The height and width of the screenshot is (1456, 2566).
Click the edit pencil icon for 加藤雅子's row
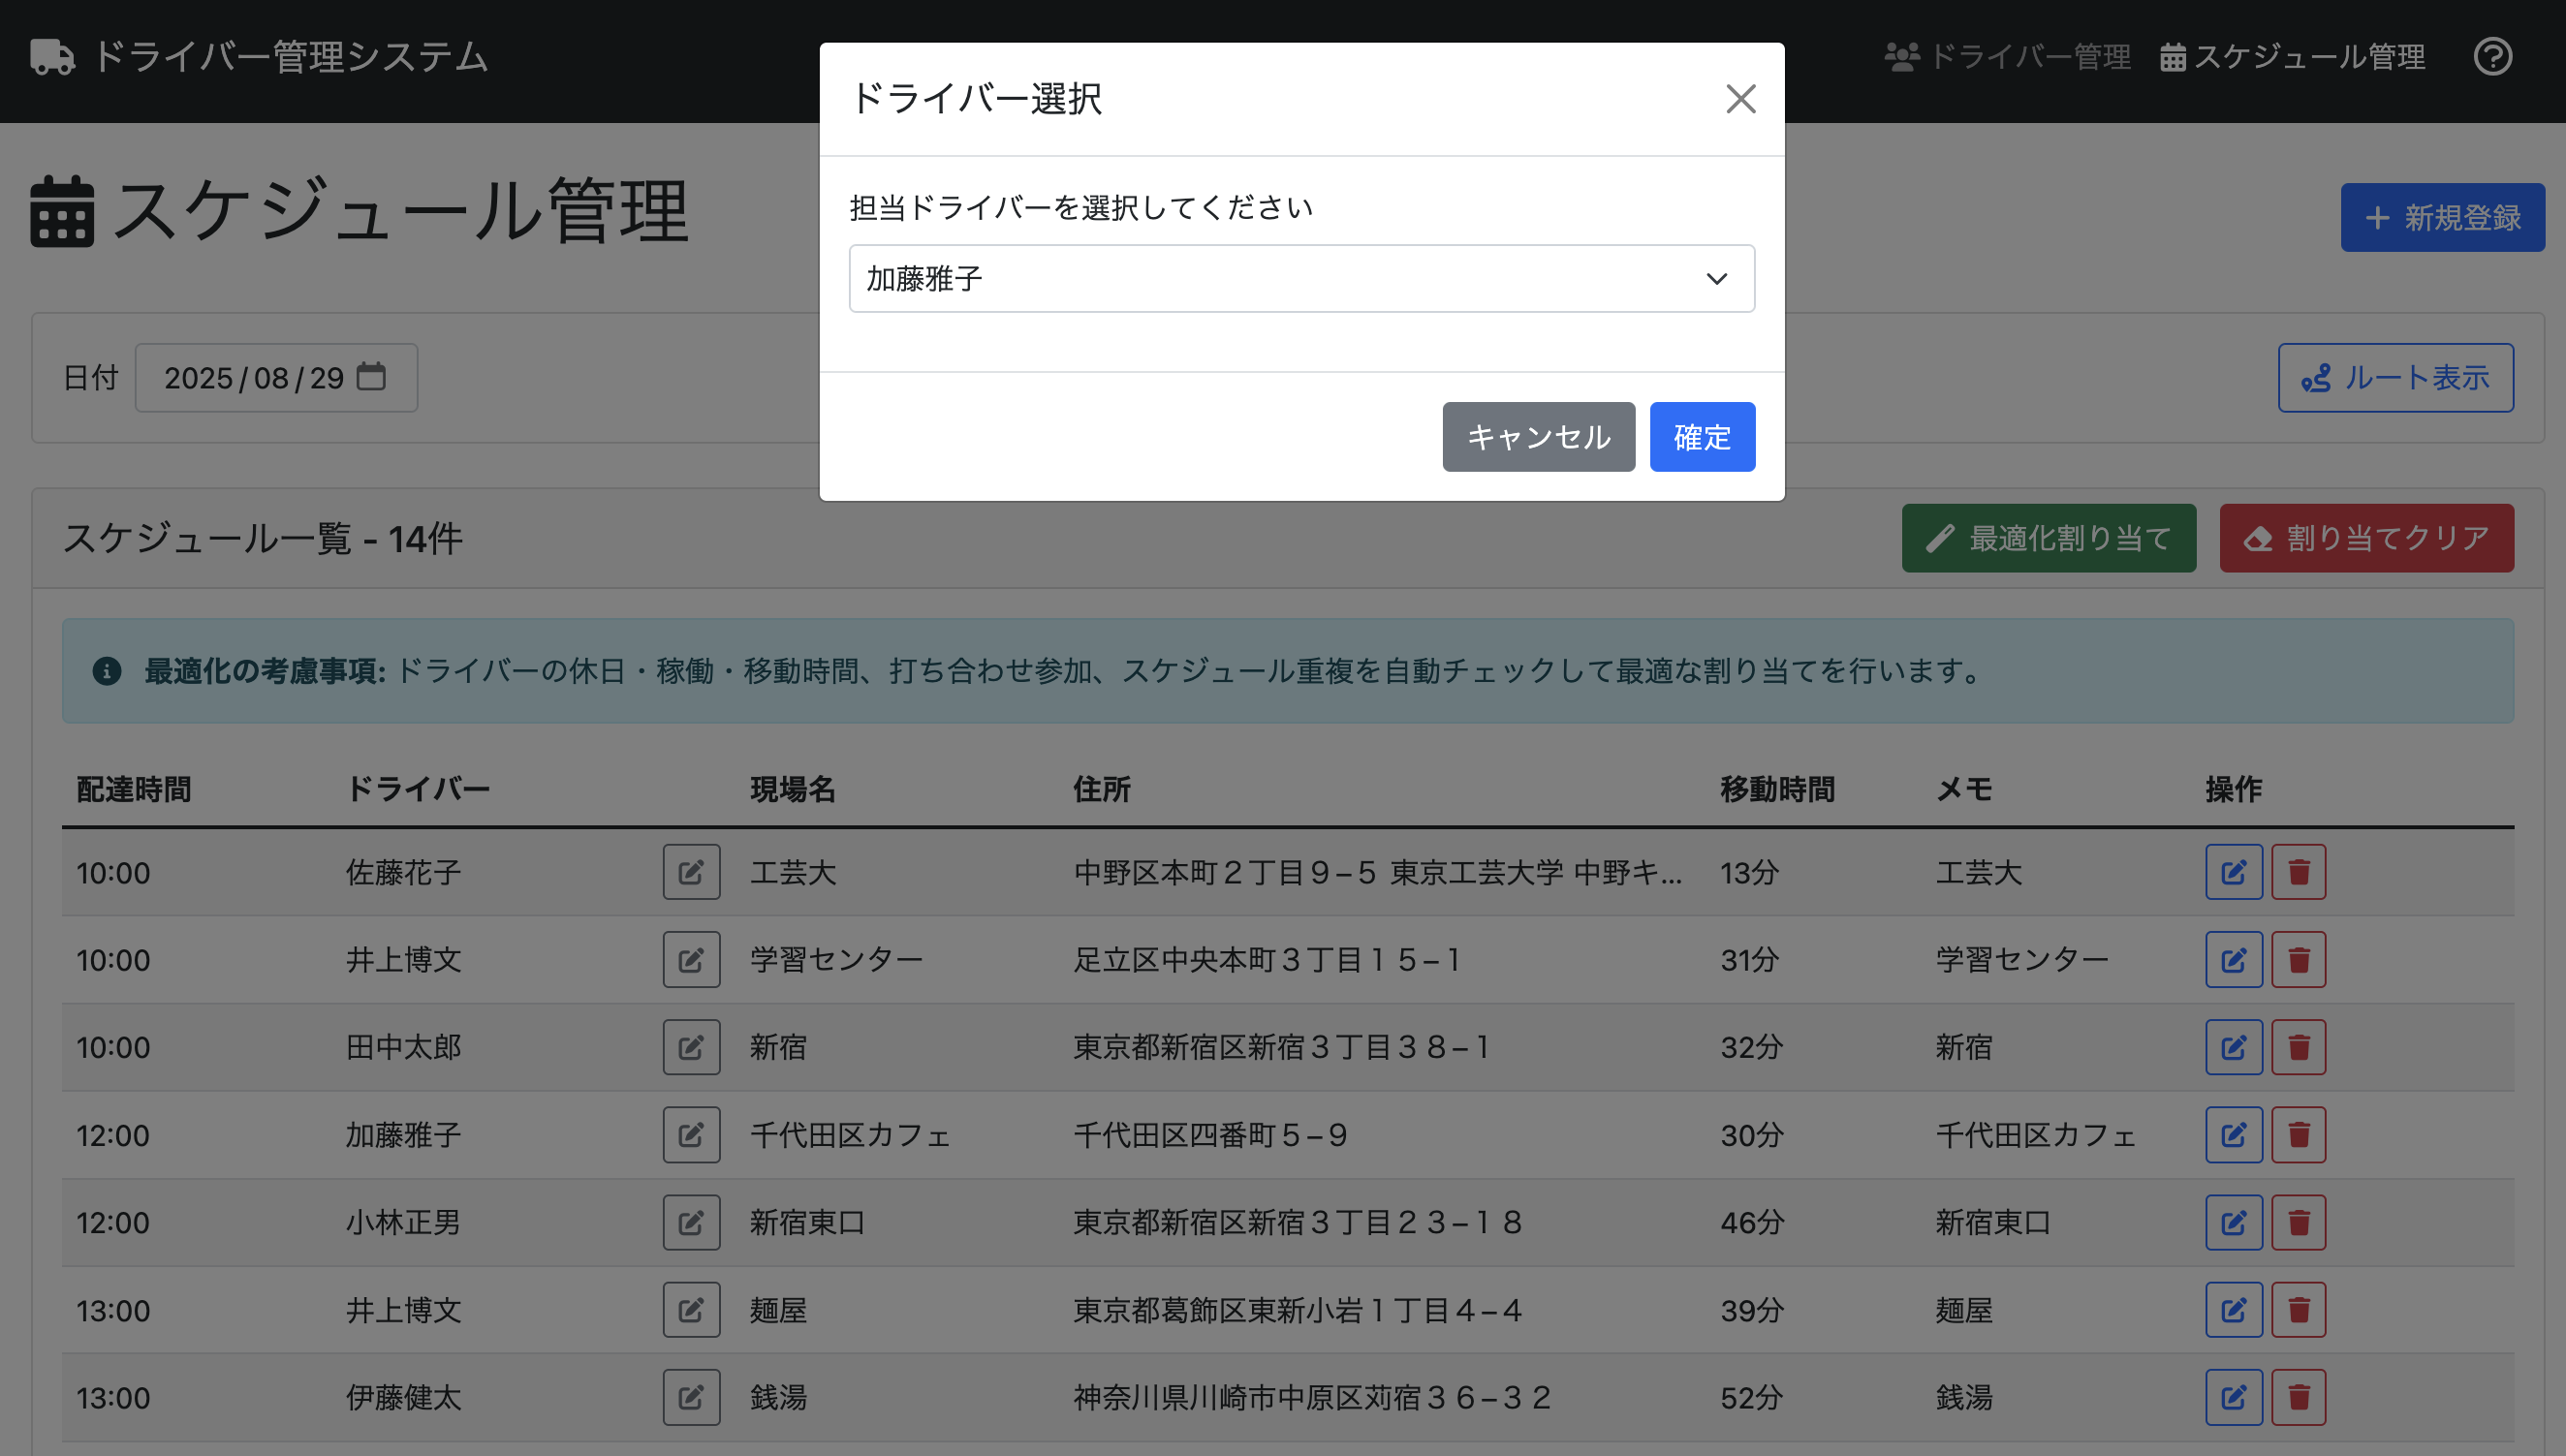click(x=691, y=1134)
